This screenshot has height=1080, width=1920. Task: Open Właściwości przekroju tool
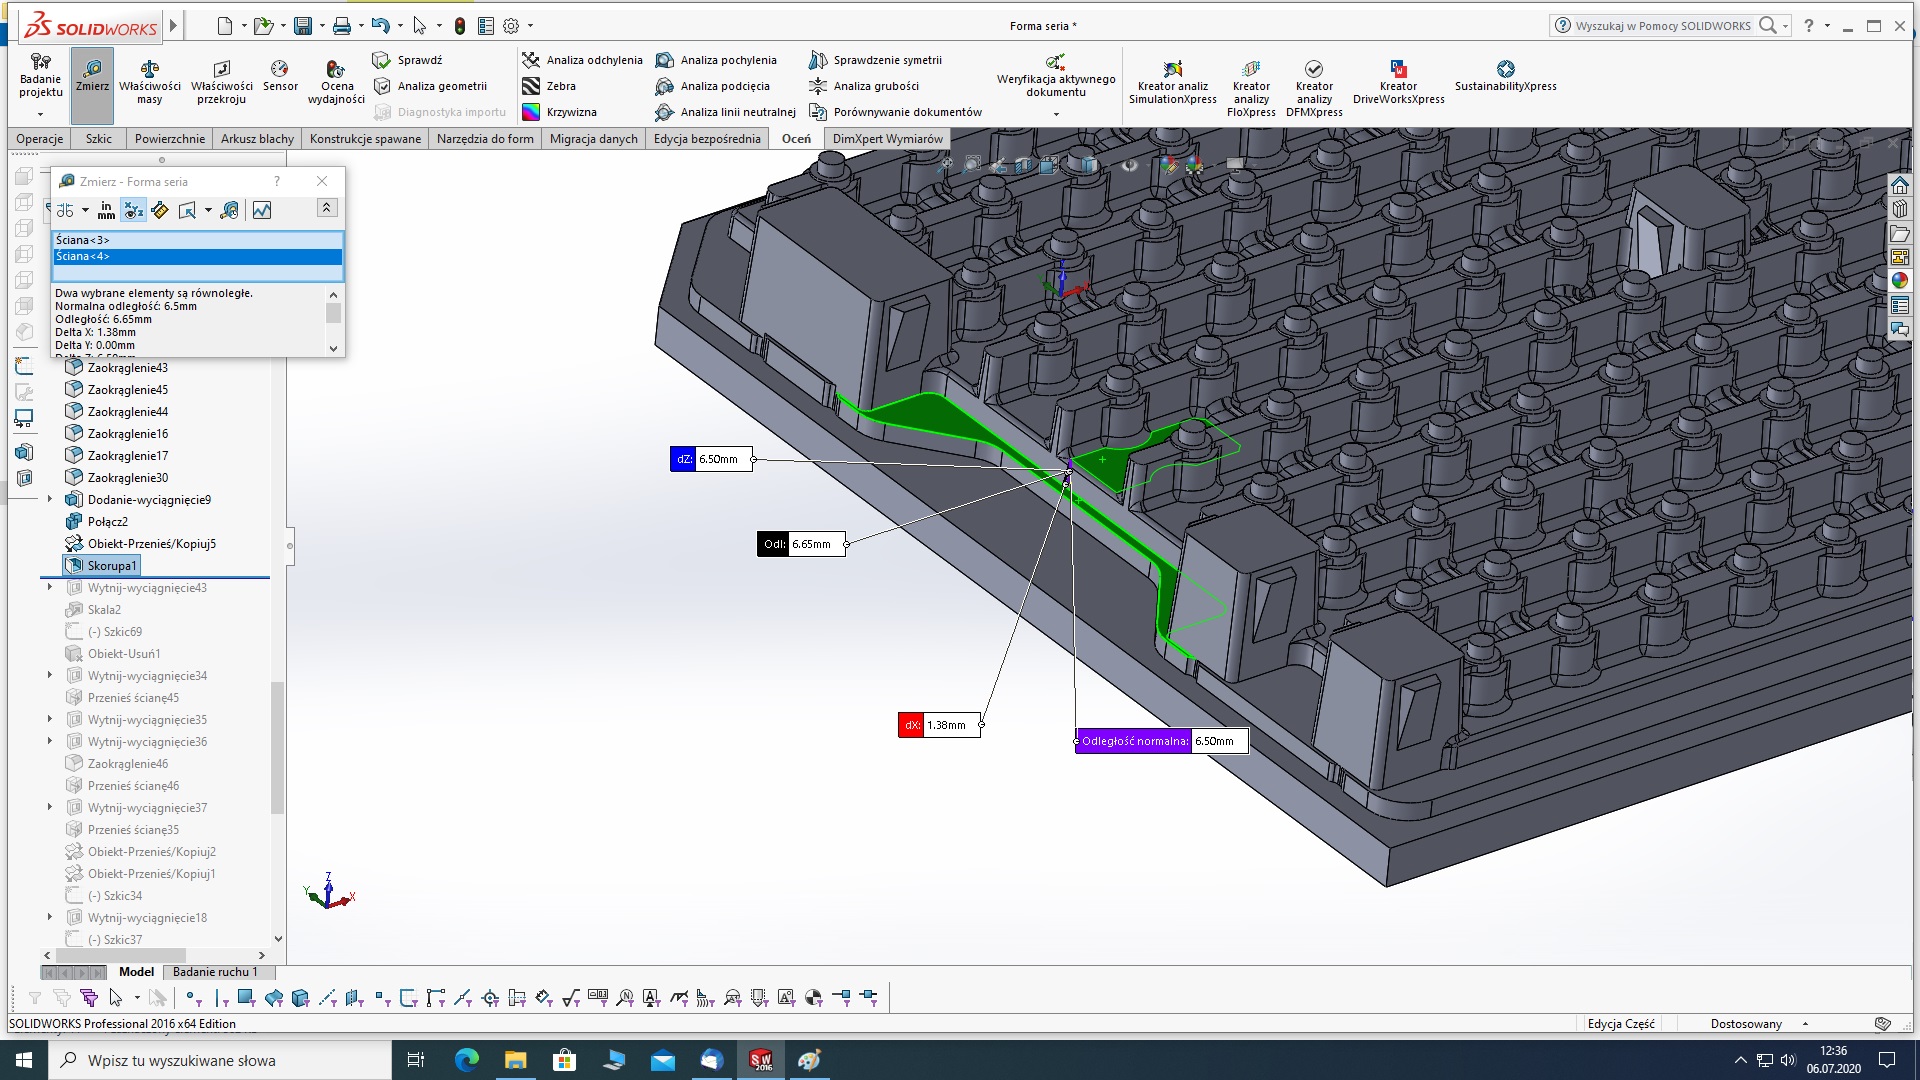click(x=221, y=82)
